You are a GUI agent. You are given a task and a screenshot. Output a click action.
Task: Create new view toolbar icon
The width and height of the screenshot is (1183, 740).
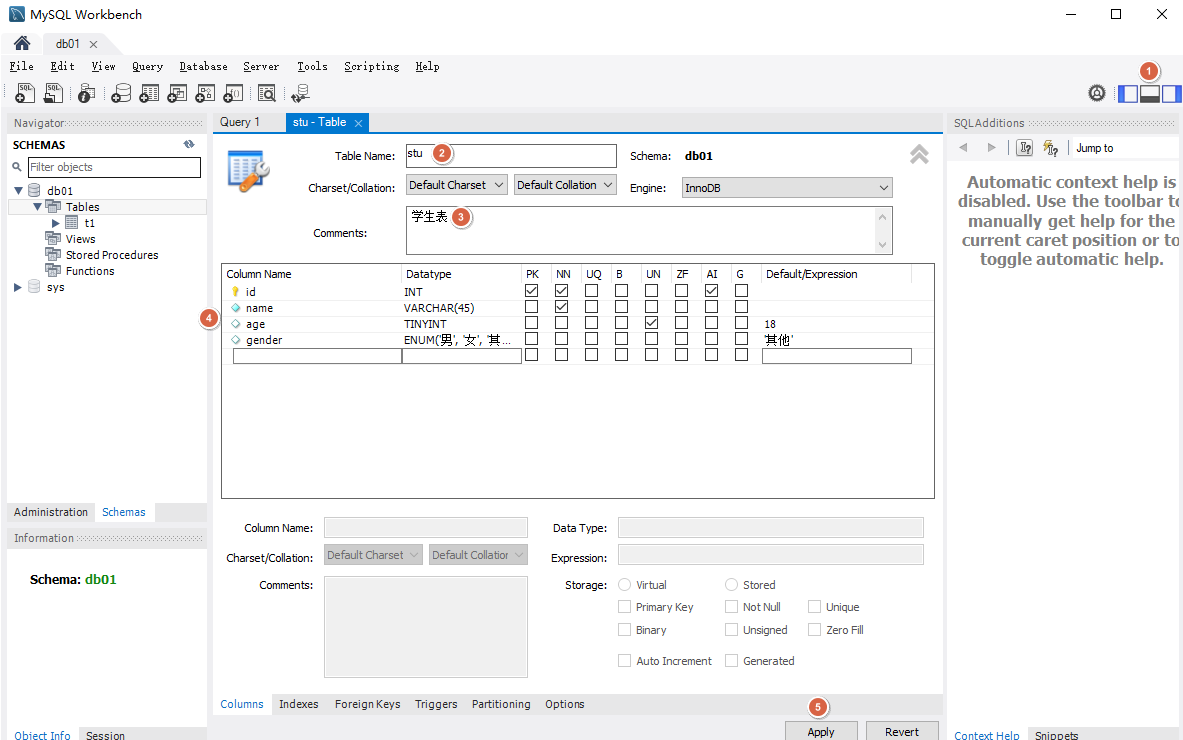click(x=177, y=93)
